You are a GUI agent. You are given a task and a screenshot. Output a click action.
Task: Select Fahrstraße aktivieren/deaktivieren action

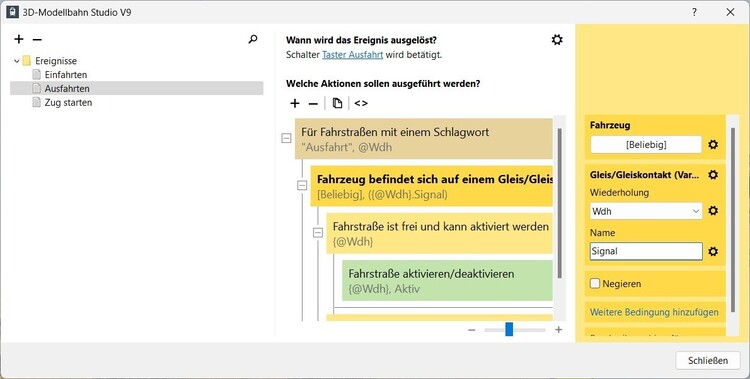pyautogui.click(x=447, y=280)
